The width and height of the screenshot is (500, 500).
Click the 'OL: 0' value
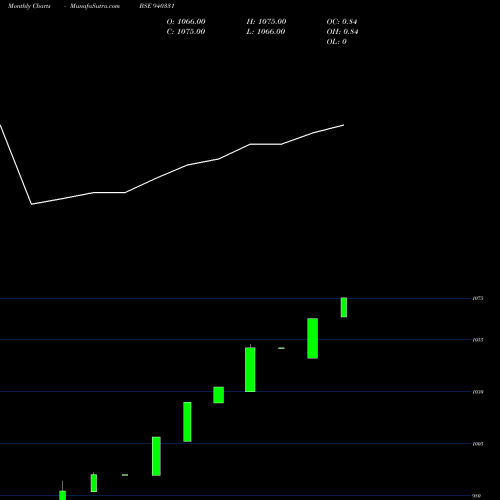pos(337,42)
